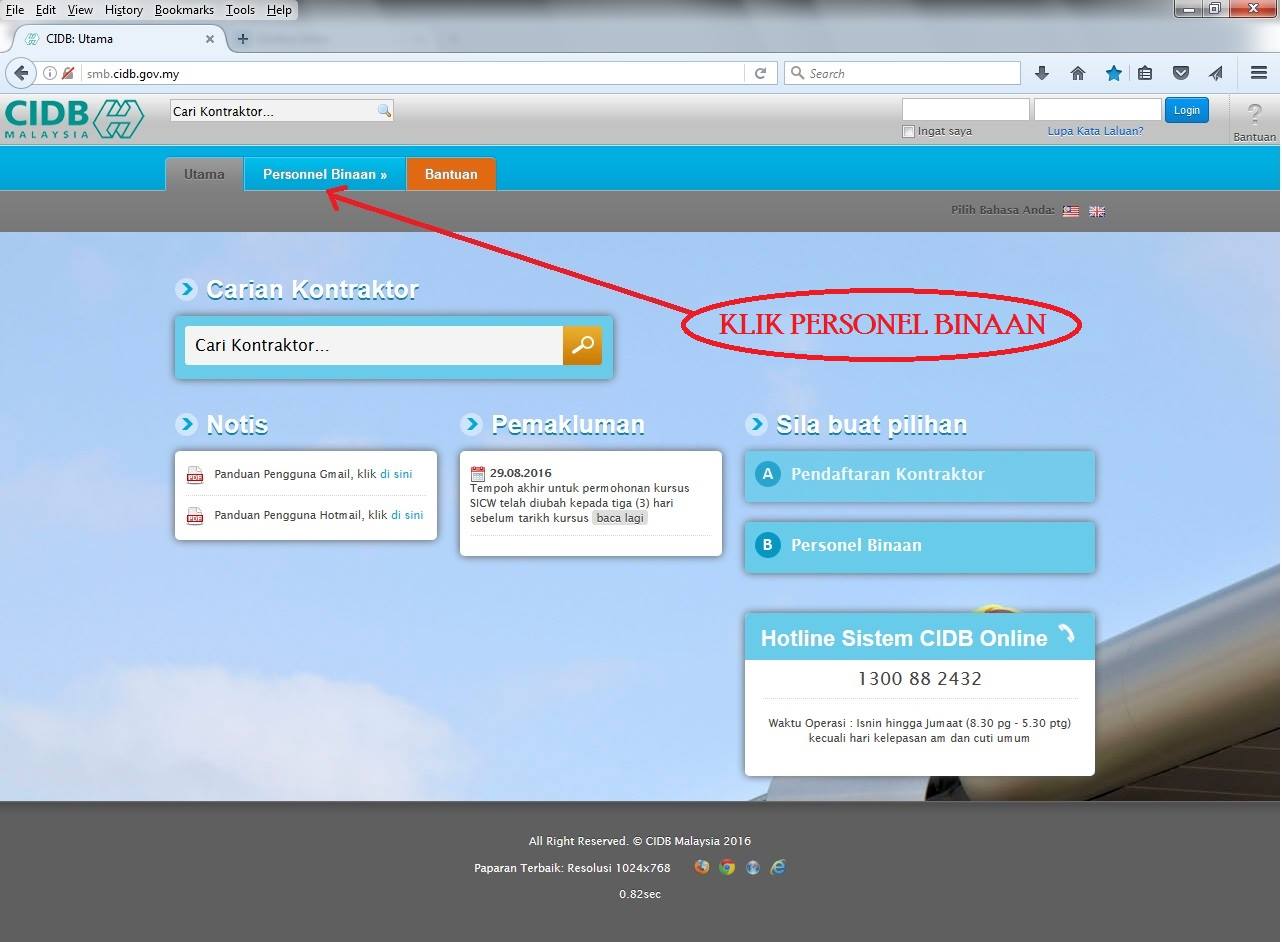The image size is (1282, 942).
Task: Click the password field beside Login
Action: pos(1098,110)
